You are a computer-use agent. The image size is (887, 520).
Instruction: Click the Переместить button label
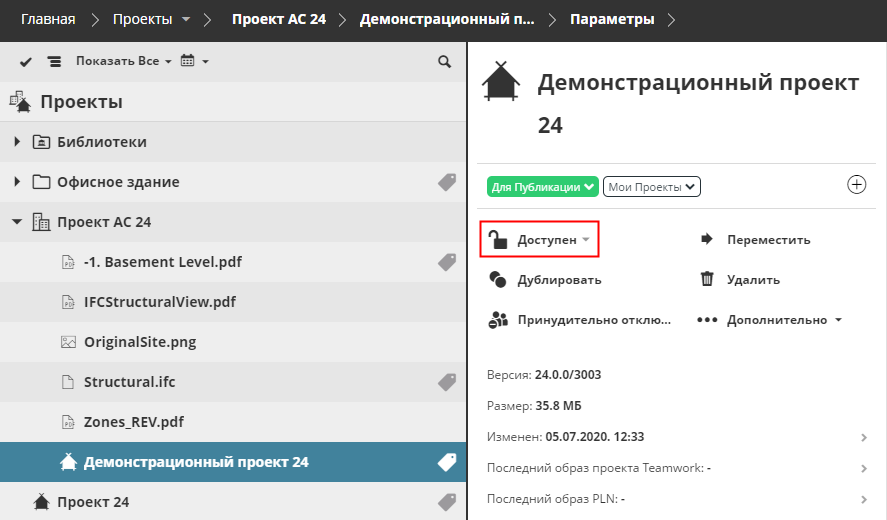(x=768, y=240)
